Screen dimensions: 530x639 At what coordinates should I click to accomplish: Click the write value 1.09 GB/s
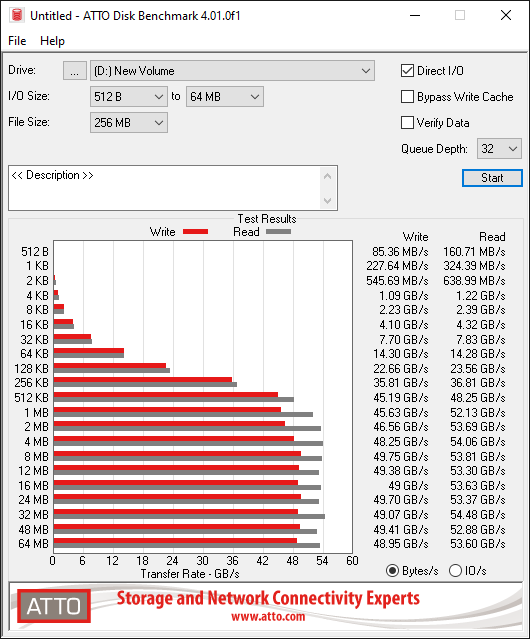404,295
